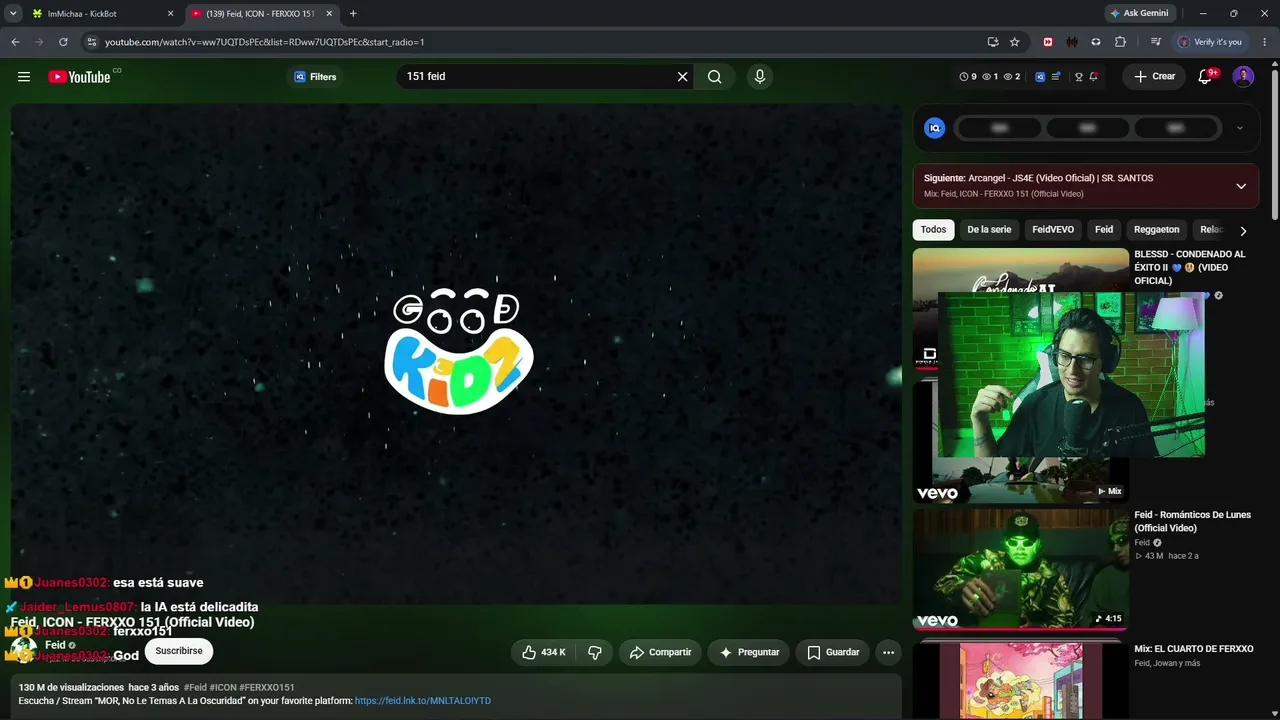The height and width of the screenshot is (720, 1280).
Task: Open the YouTube guide hamburger menu
Action: click(x=24, y=77)
